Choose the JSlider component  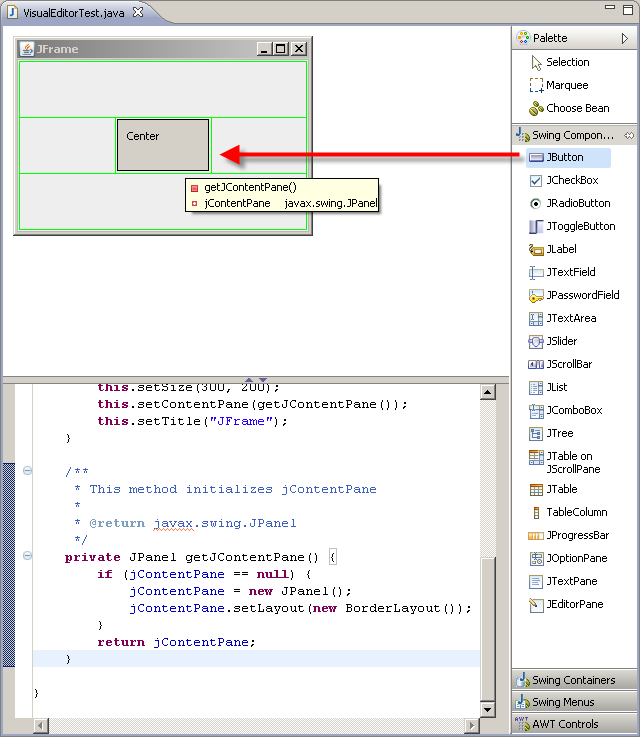[x=553, y=341]
